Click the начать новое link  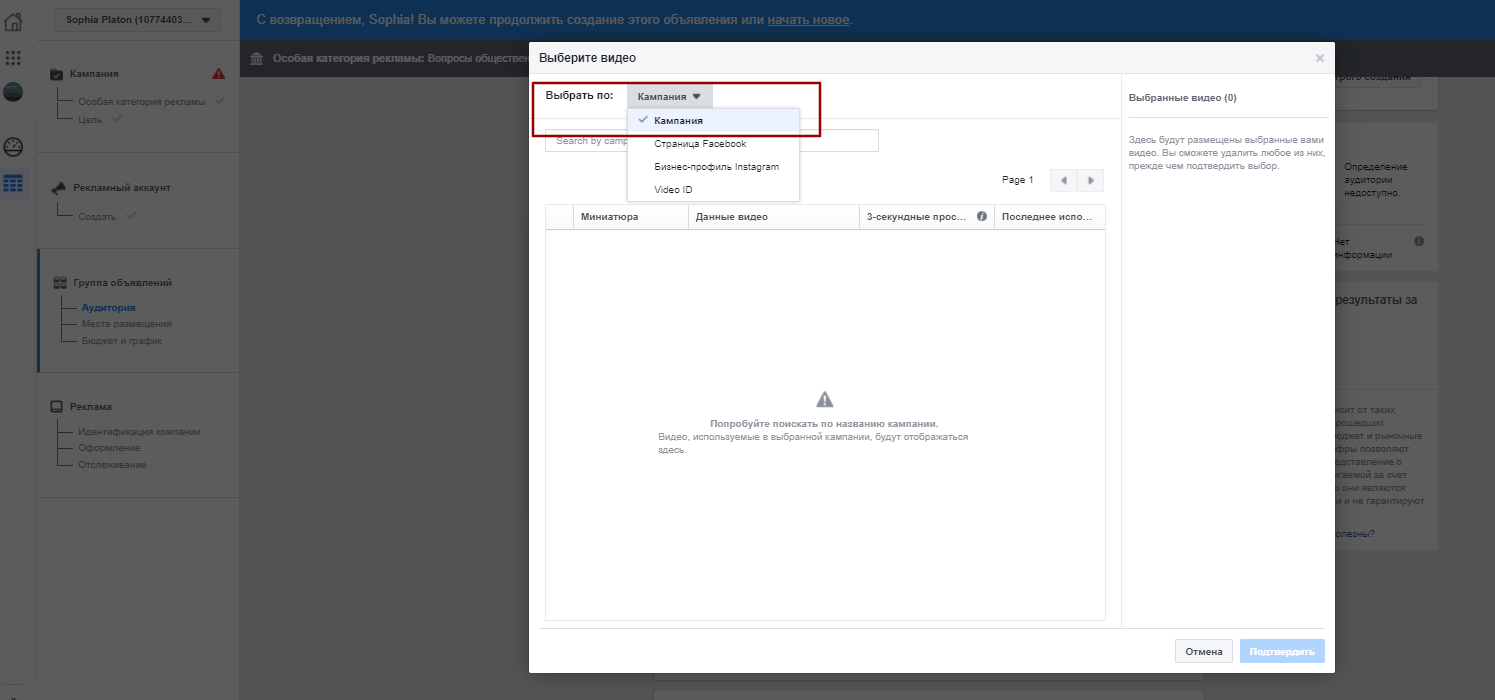(808, 20)
